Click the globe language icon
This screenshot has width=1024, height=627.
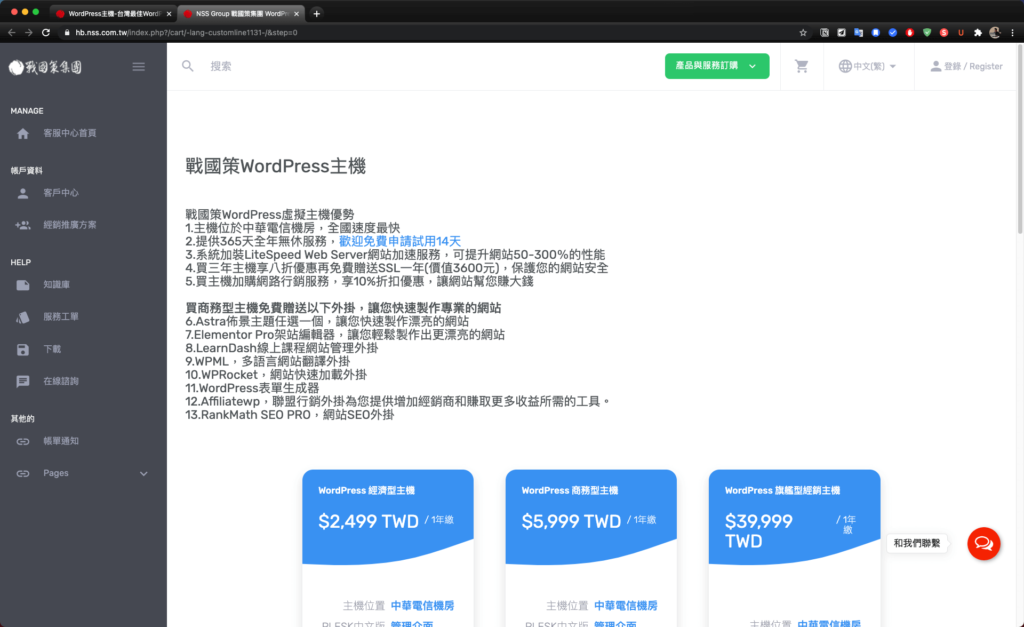pyautogui.click(x=845, y=66)
